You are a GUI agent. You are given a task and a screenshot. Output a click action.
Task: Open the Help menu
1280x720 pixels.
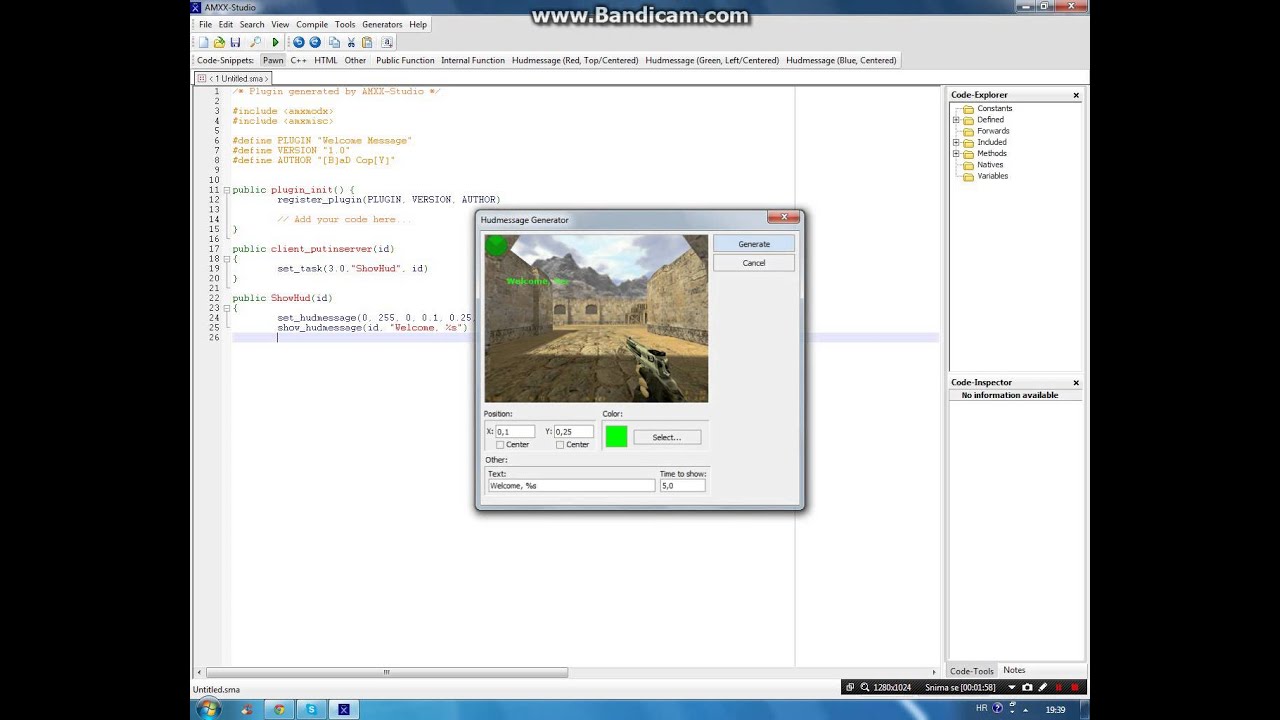coord(418,24)
